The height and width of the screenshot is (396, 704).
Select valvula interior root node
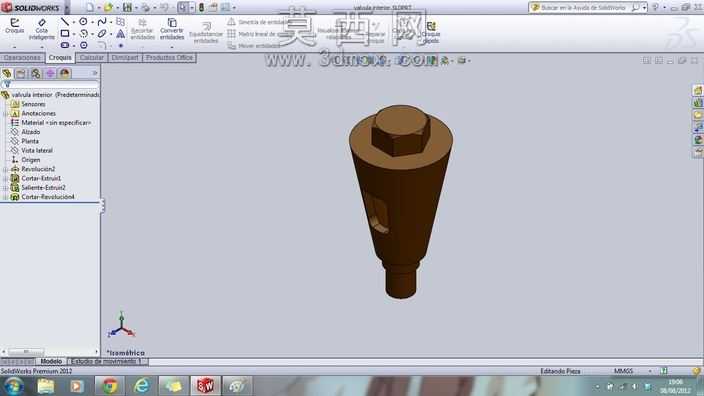50,95
